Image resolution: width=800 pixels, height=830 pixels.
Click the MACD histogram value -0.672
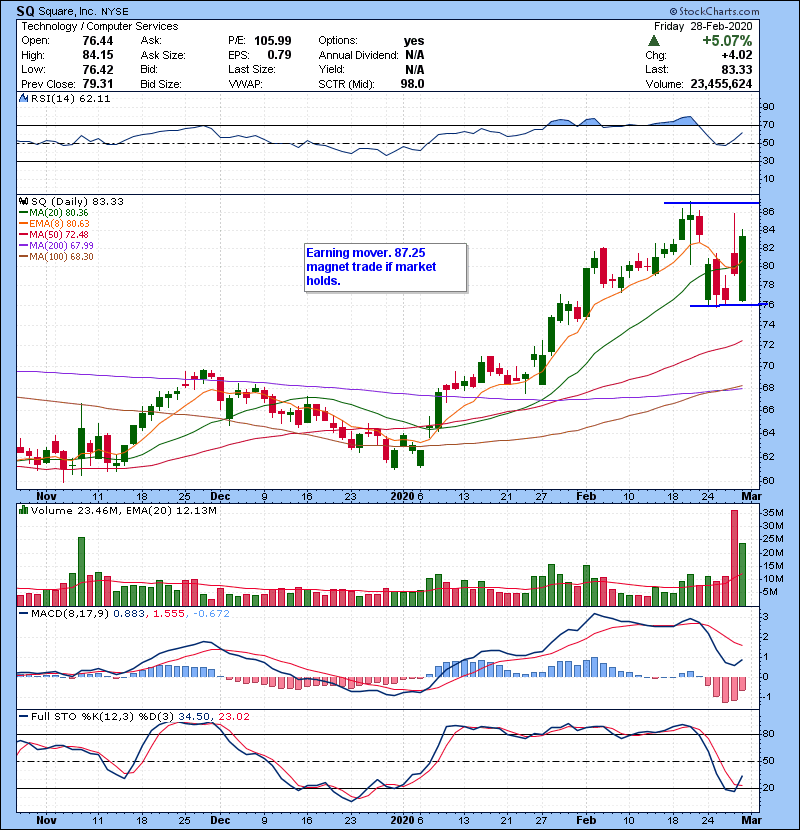211,614
